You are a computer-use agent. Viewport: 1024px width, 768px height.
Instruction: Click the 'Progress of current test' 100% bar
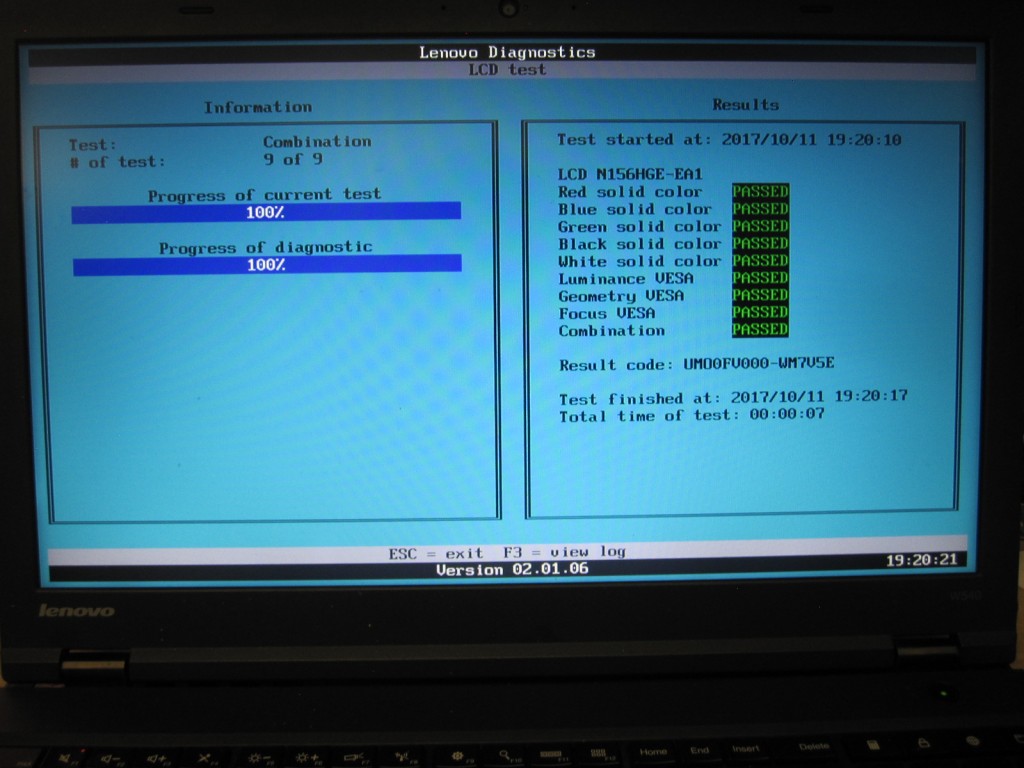pyautogui.click(x=266, y=212)
